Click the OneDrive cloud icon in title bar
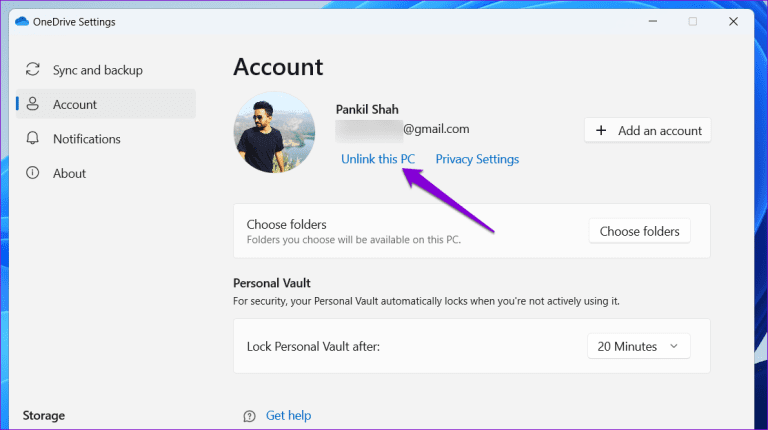 23,21
